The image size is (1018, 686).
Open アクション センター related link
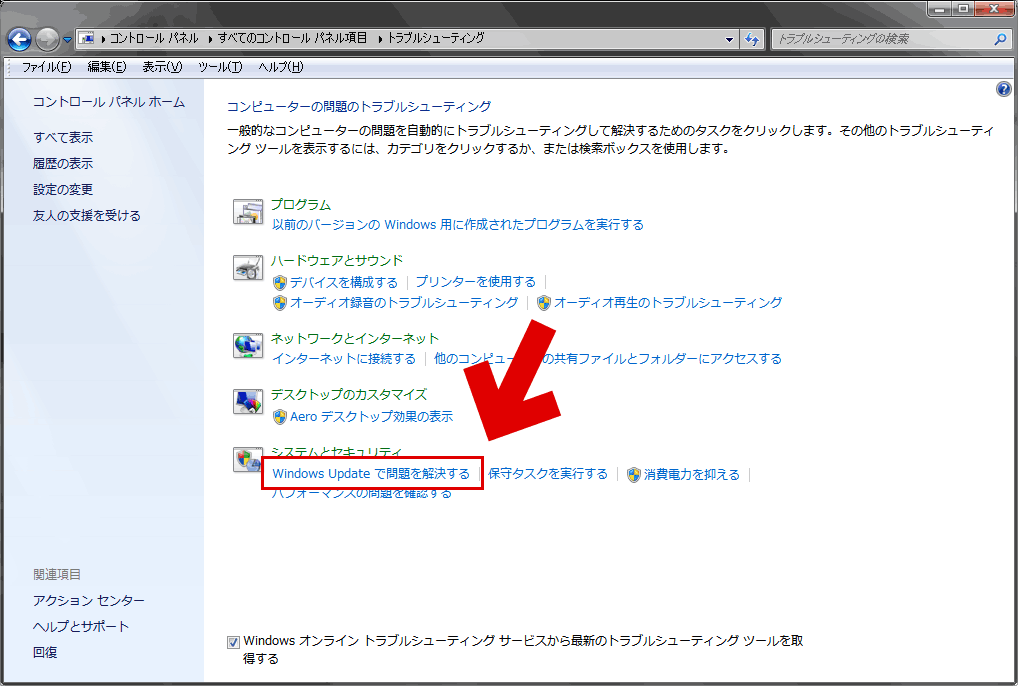point(89,600)
